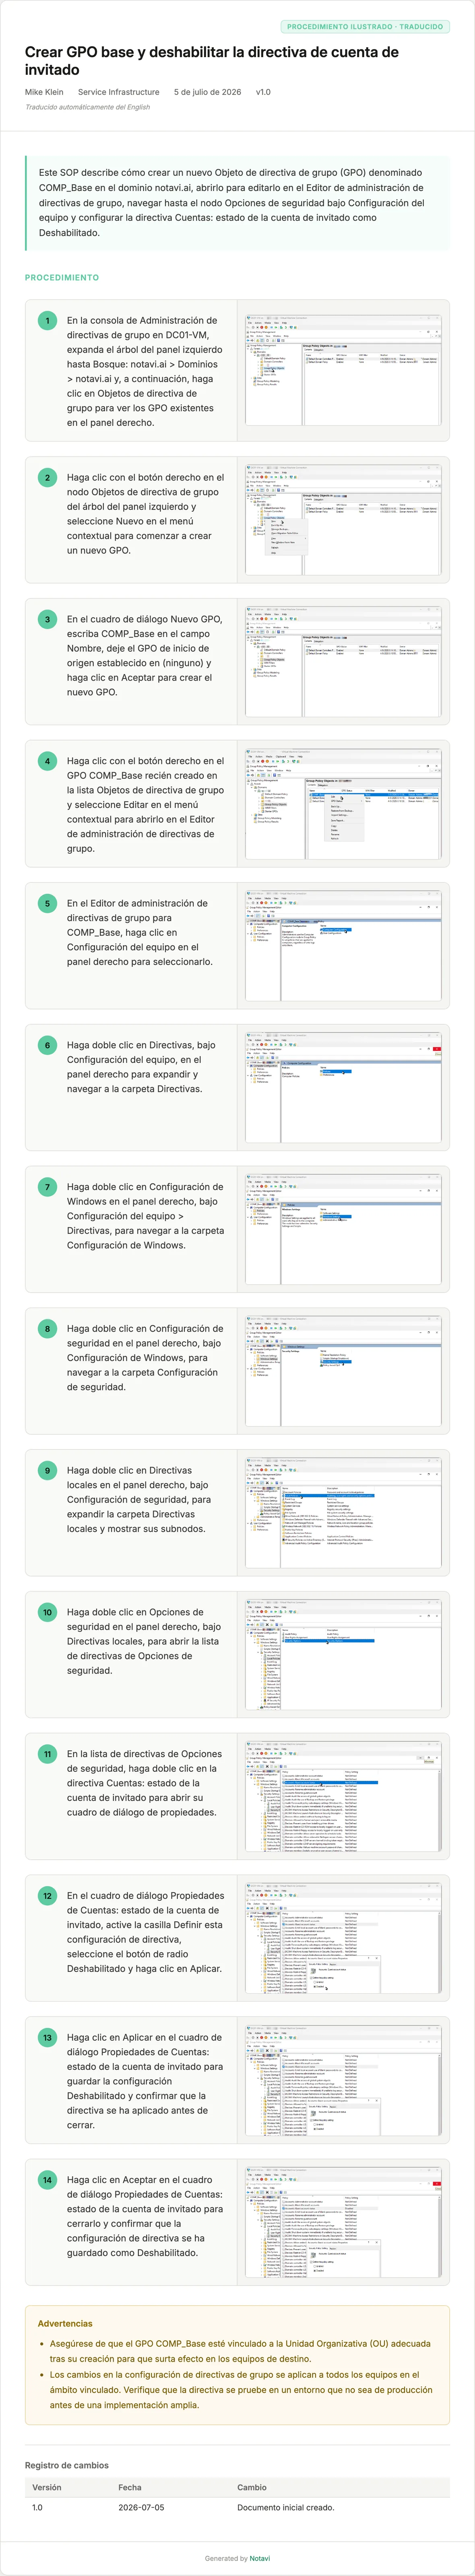Click 'Traducido automáticamente del English' note

[88, 107]
